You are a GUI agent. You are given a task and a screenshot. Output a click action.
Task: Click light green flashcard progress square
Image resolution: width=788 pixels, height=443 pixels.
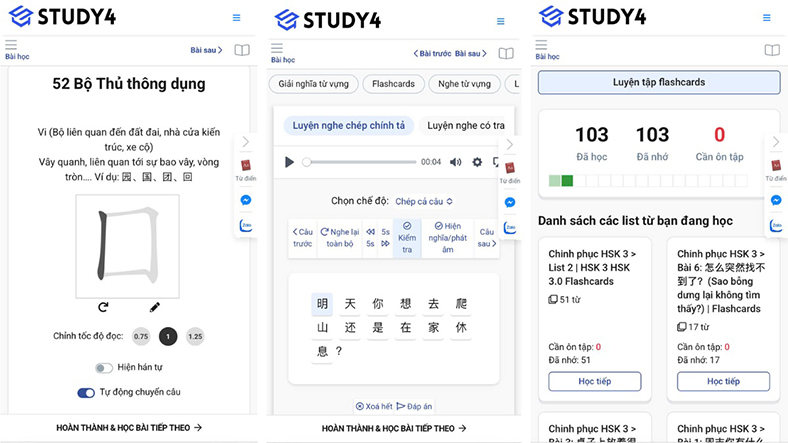click(554, 181)
